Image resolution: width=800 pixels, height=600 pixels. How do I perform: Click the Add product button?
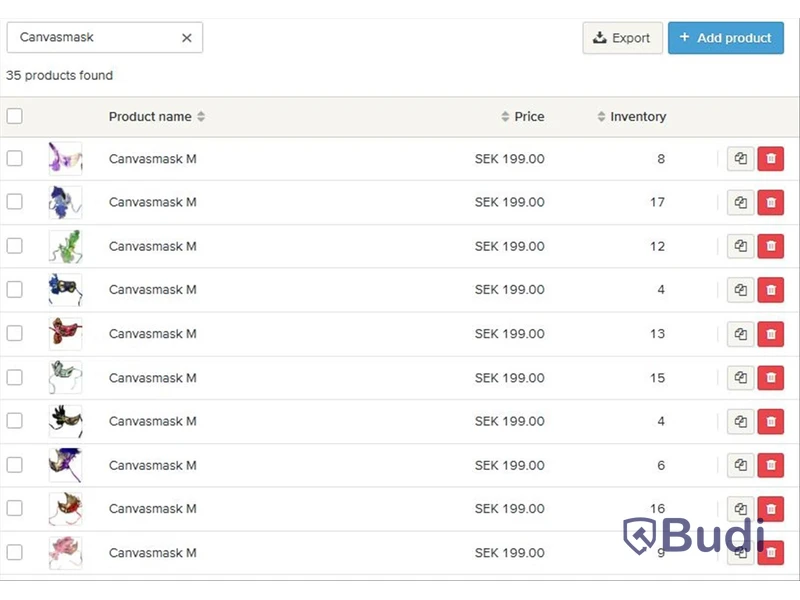(726, 38)
